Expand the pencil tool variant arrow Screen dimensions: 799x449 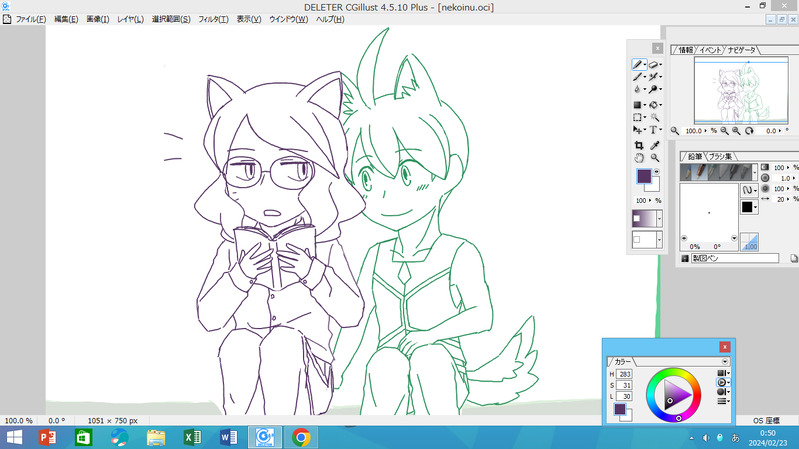[x=645, y=65]
